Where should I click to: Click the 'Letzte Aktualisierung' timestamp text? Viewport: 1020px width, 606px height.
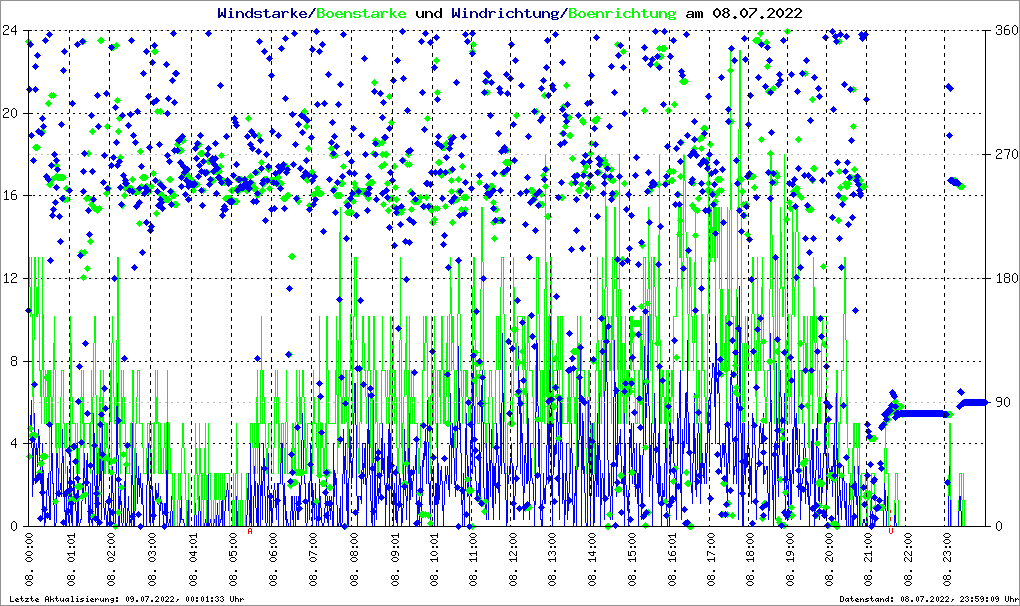point(126,599)
